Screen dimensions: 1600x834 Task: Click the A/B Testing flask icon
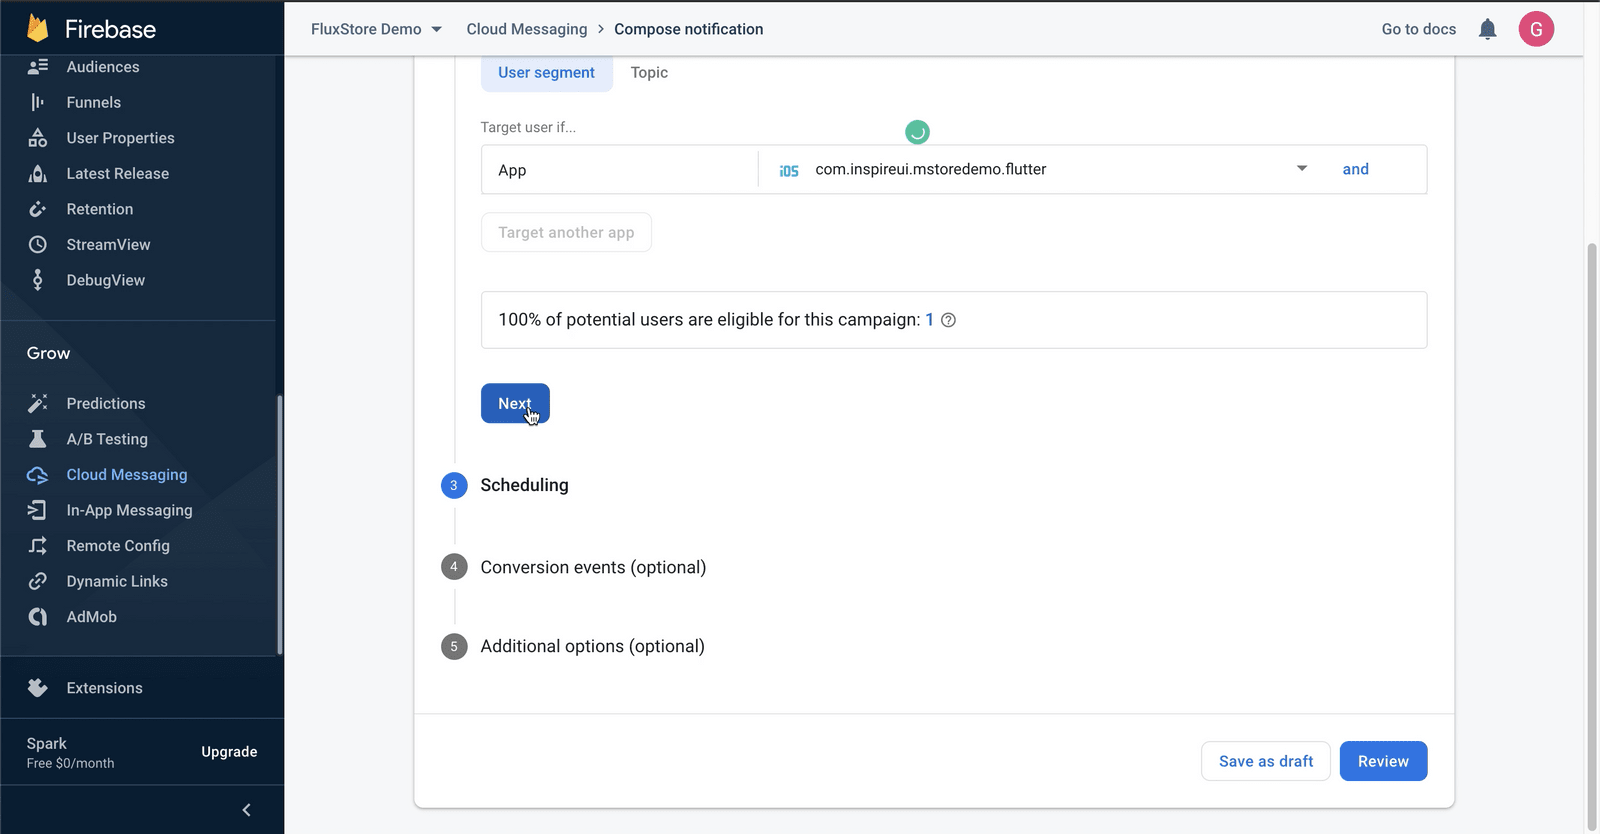pos(38,439)
